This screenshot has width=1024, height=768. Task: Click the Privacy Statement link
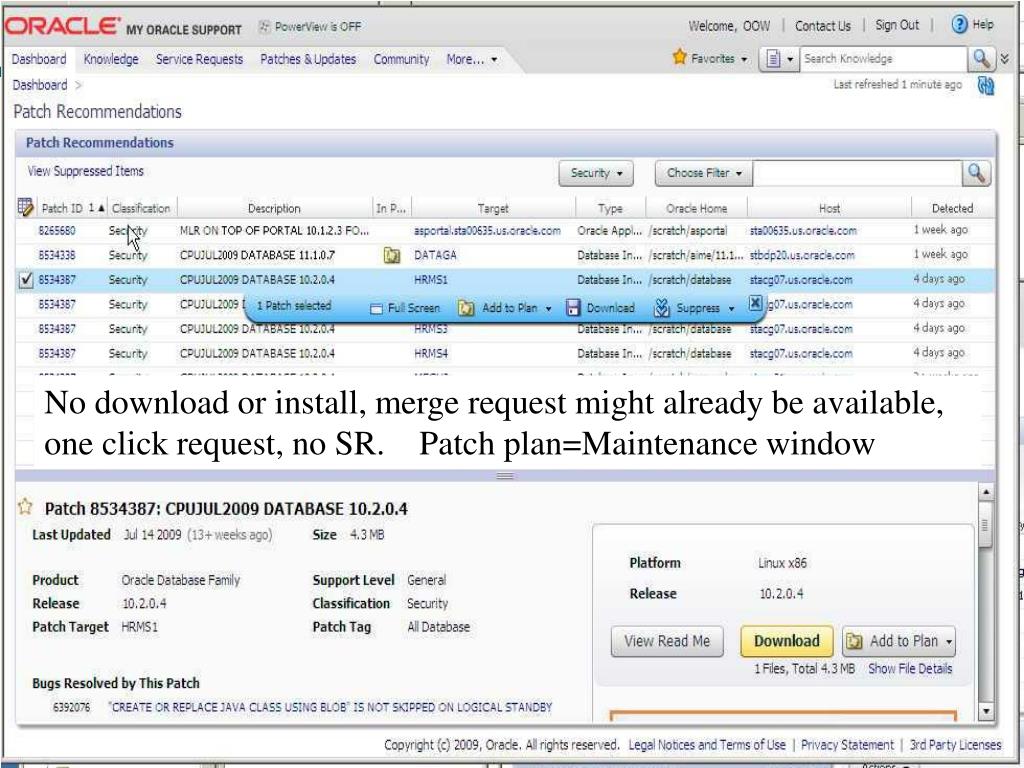pos(847,744)
